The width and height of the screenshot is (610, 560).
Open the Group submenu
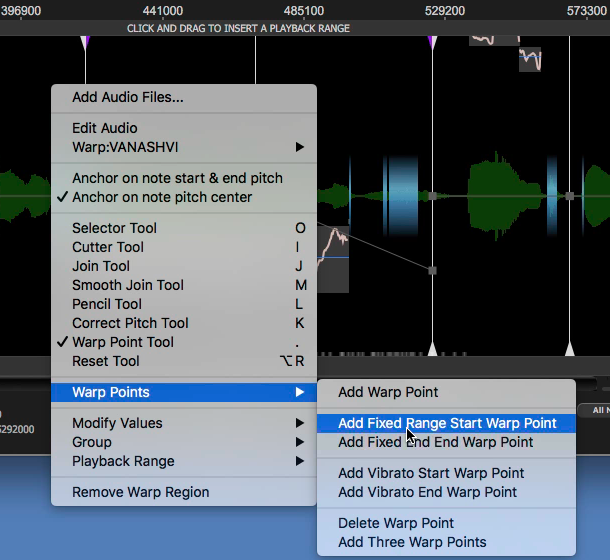point(92,442)
